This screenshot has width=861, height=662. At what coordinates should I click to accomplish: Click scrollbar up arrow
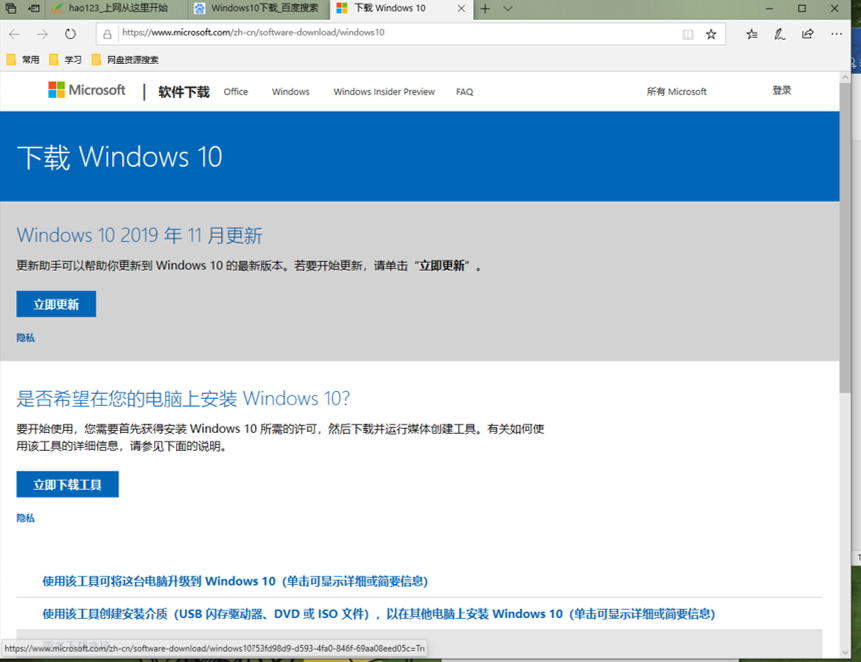pos(845,78)
